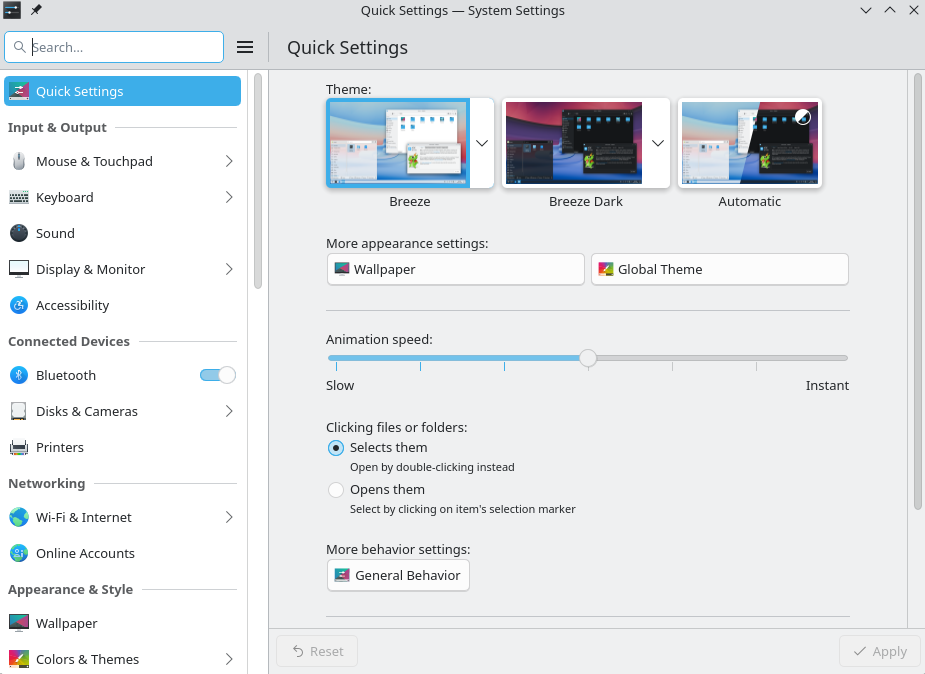Click the Display & Monitor icon
925x674 pixels.
19,269
